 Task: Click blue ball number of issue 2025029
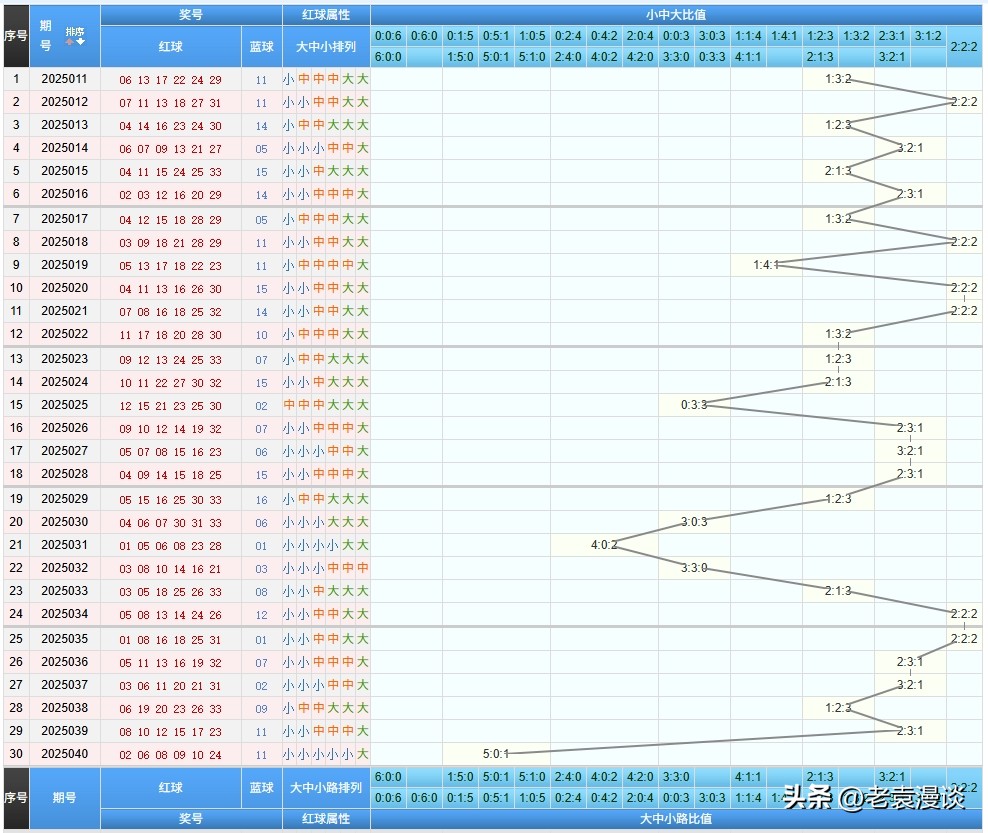(261, 500)
